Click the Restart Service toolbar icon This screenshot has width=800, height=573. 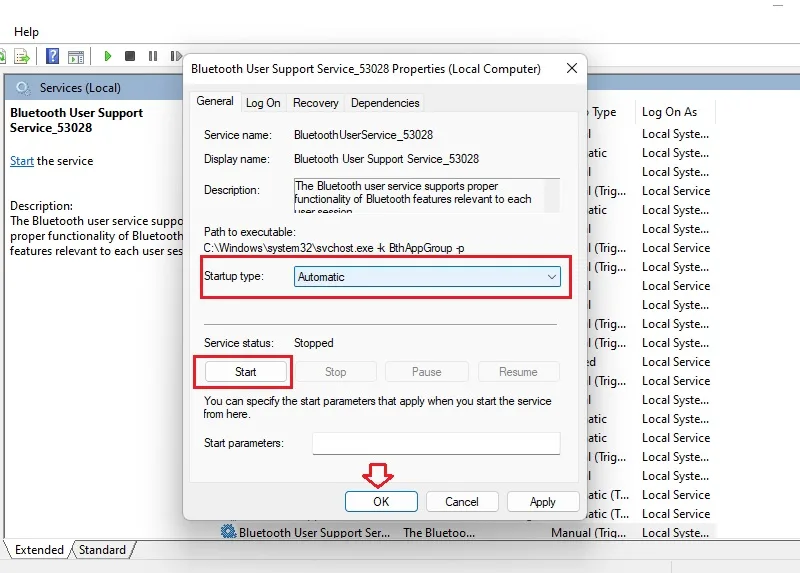pos(176,56)
